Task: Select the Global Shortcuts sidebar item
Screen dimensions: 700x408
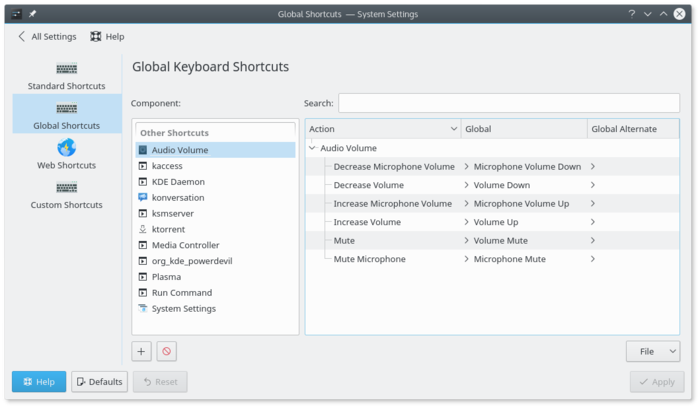Action: pyautogui.click(x=66, y=115)
